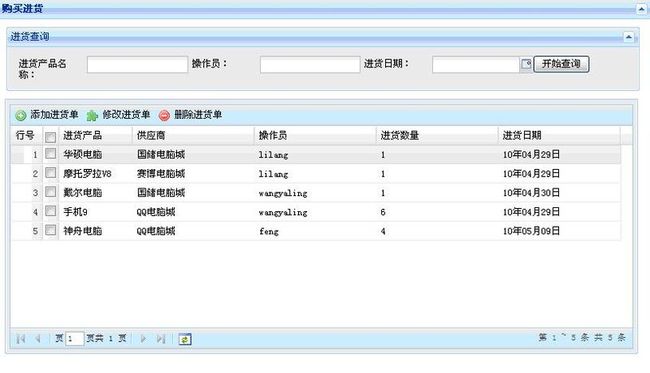Click the page number input box
Viewport: 650px width, 373px height.
point(75,339)
